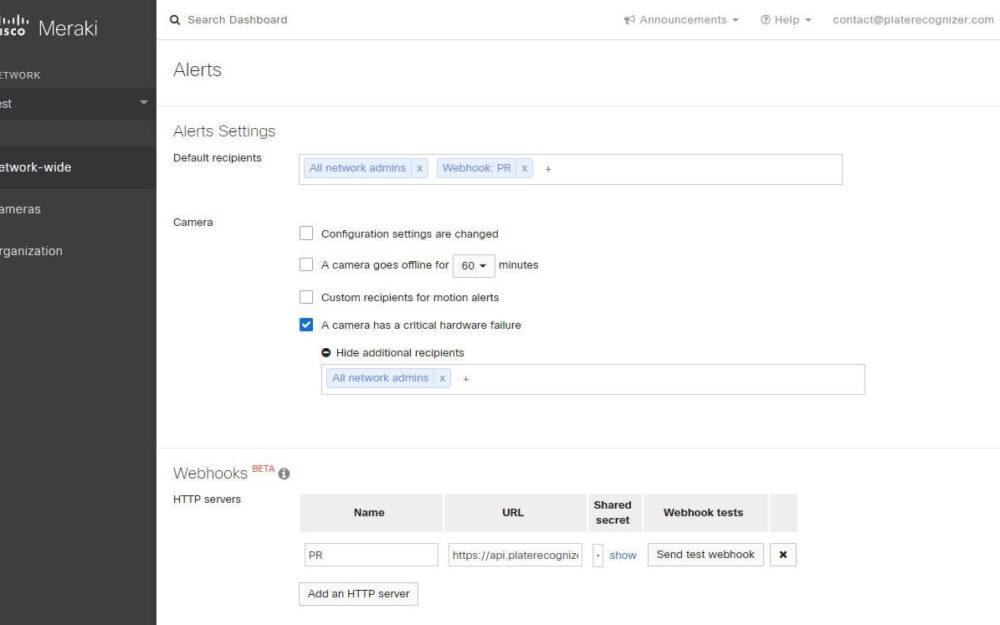
Task: Show the shared secret
Action: [622, 555]
